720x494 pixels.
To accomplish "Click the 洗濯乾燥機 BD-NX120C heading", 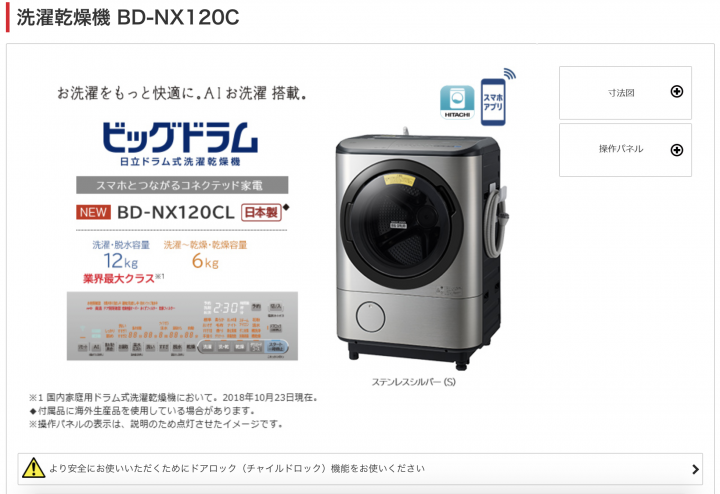I will [x=128, y=17].
